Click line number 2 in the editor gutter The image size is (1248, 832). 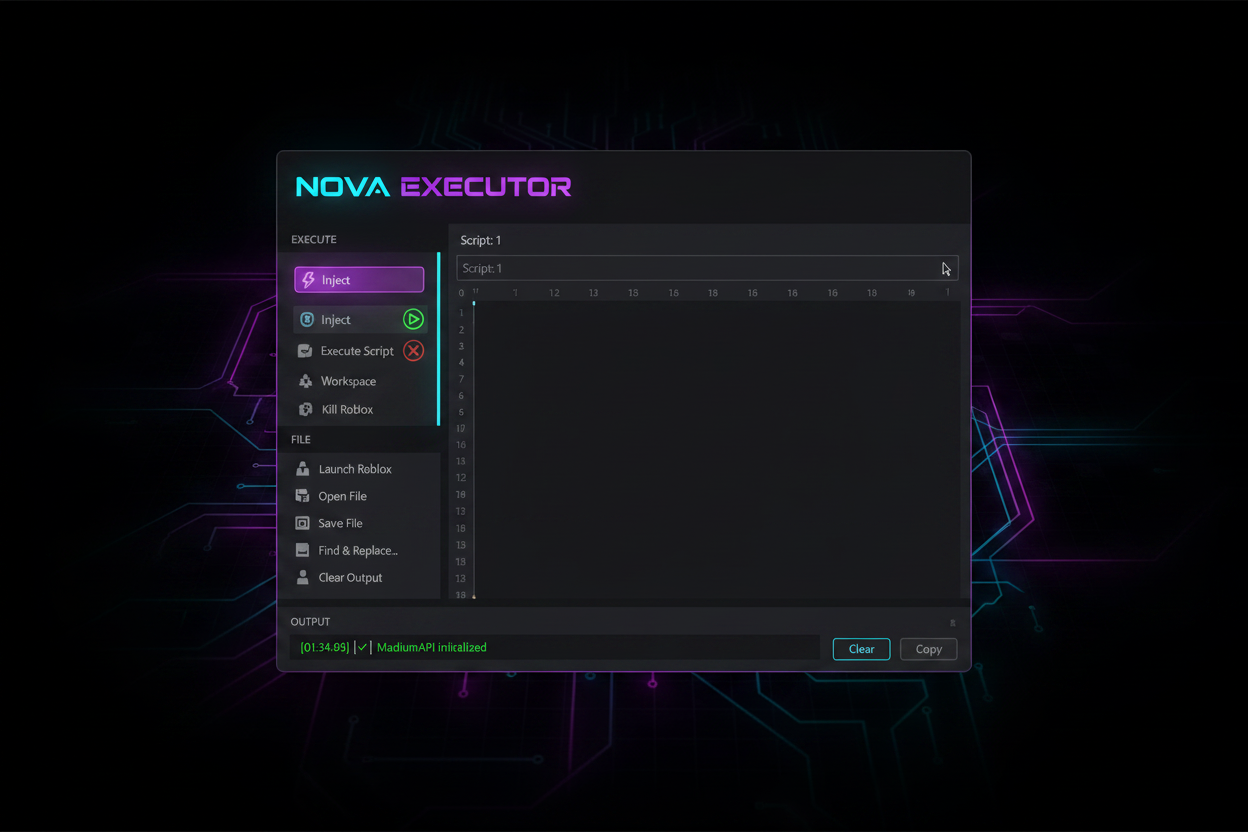point(461,330)
